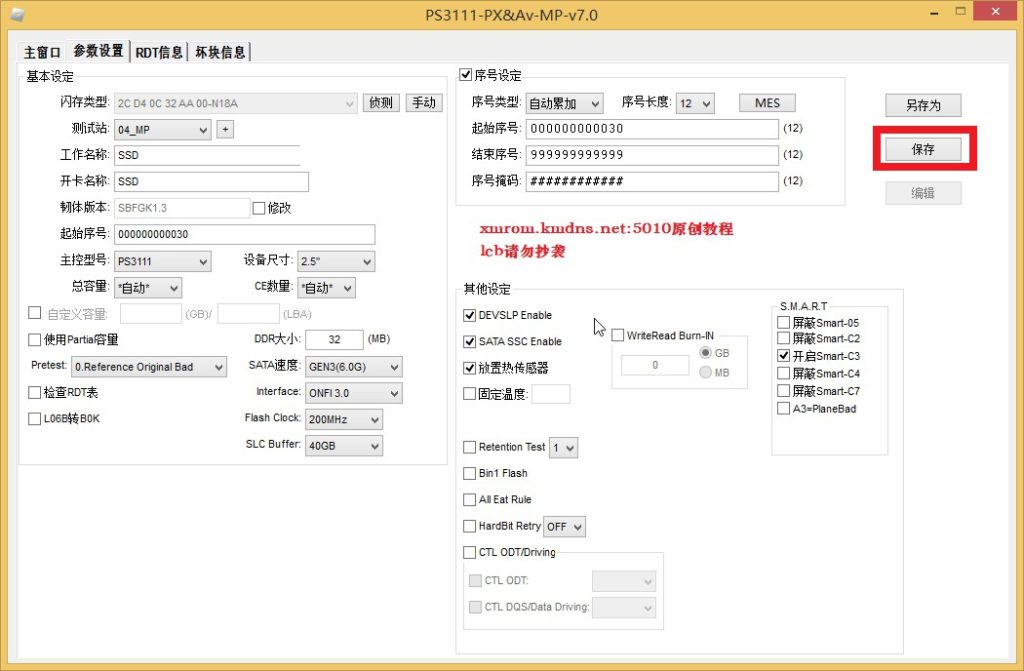Expand the 序号类型 dropdown
Image resolution: width=1024 pixels, height=671 pixels.
coord(564,103)
